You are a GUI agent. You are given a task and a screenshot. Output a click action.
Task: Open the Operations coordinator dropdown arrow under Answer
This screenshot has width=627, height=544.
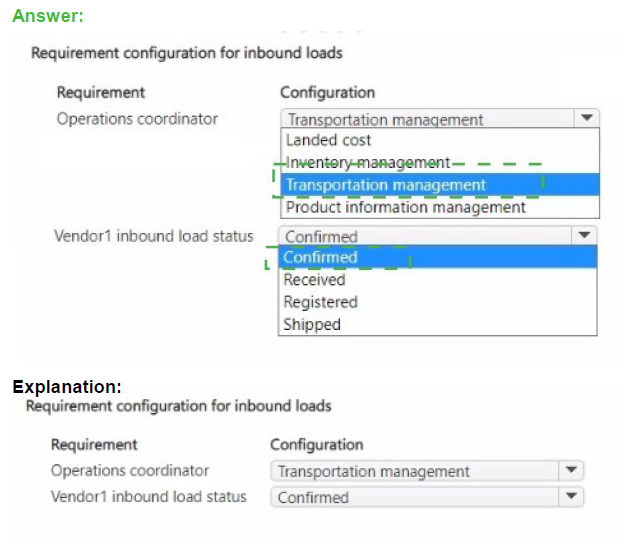tap(587, 119)
